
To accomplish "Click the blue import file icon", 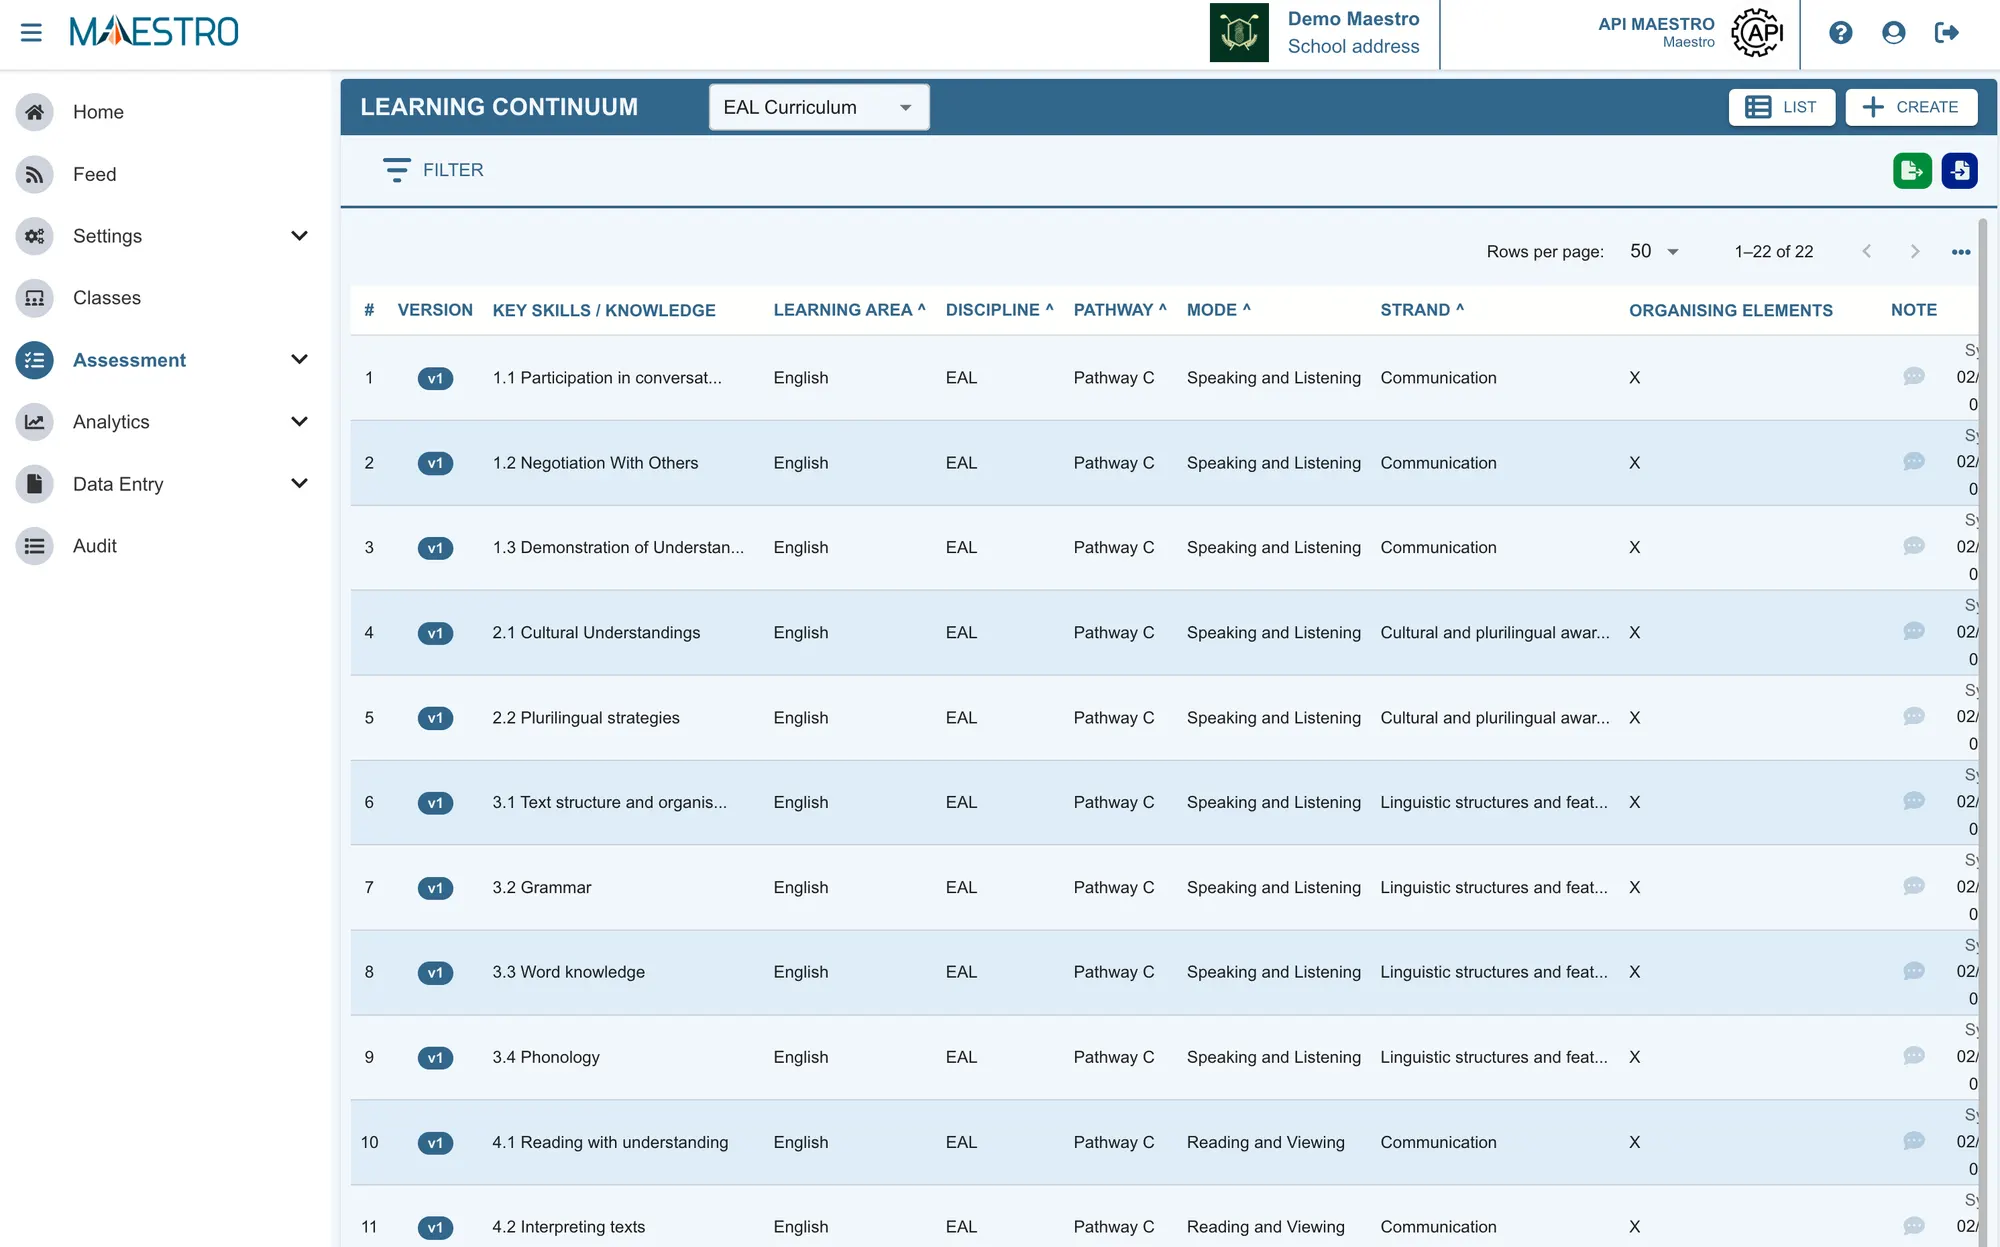I will click(x=1960, y=171).
